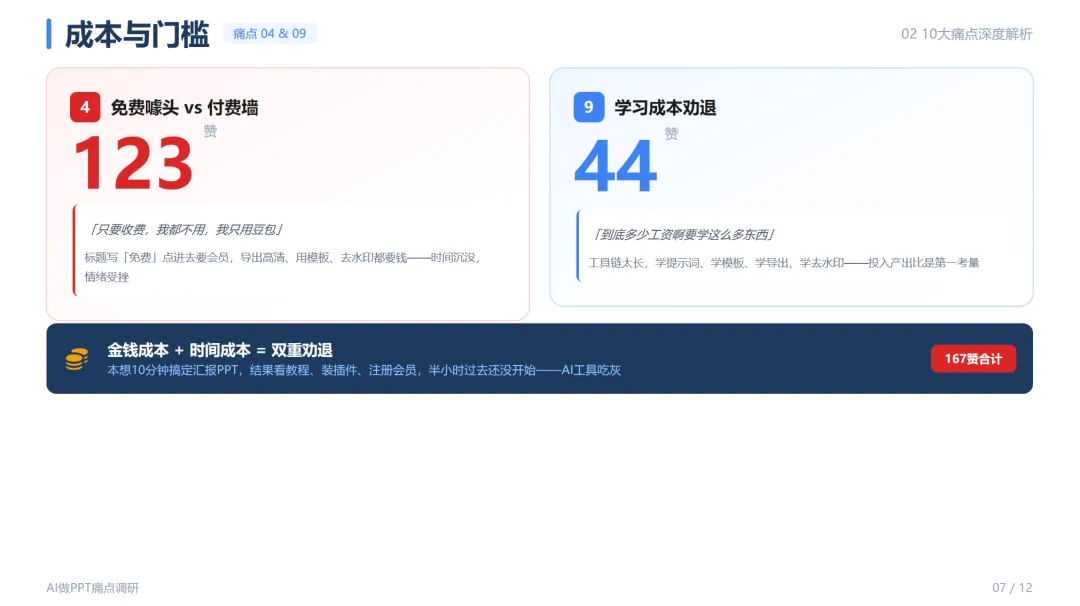Click the banner subtitle starting with 本想10分钟搞定
The image size is (1080, 606).
[x=364, y=370]
